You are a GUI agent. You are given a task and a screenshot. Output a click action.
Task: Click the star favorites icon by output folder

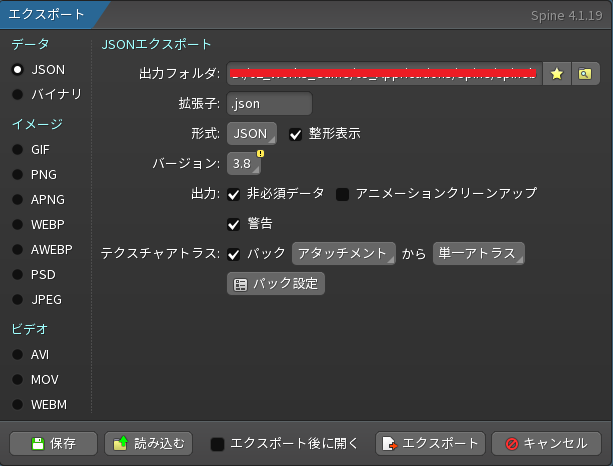click(557, 73)
